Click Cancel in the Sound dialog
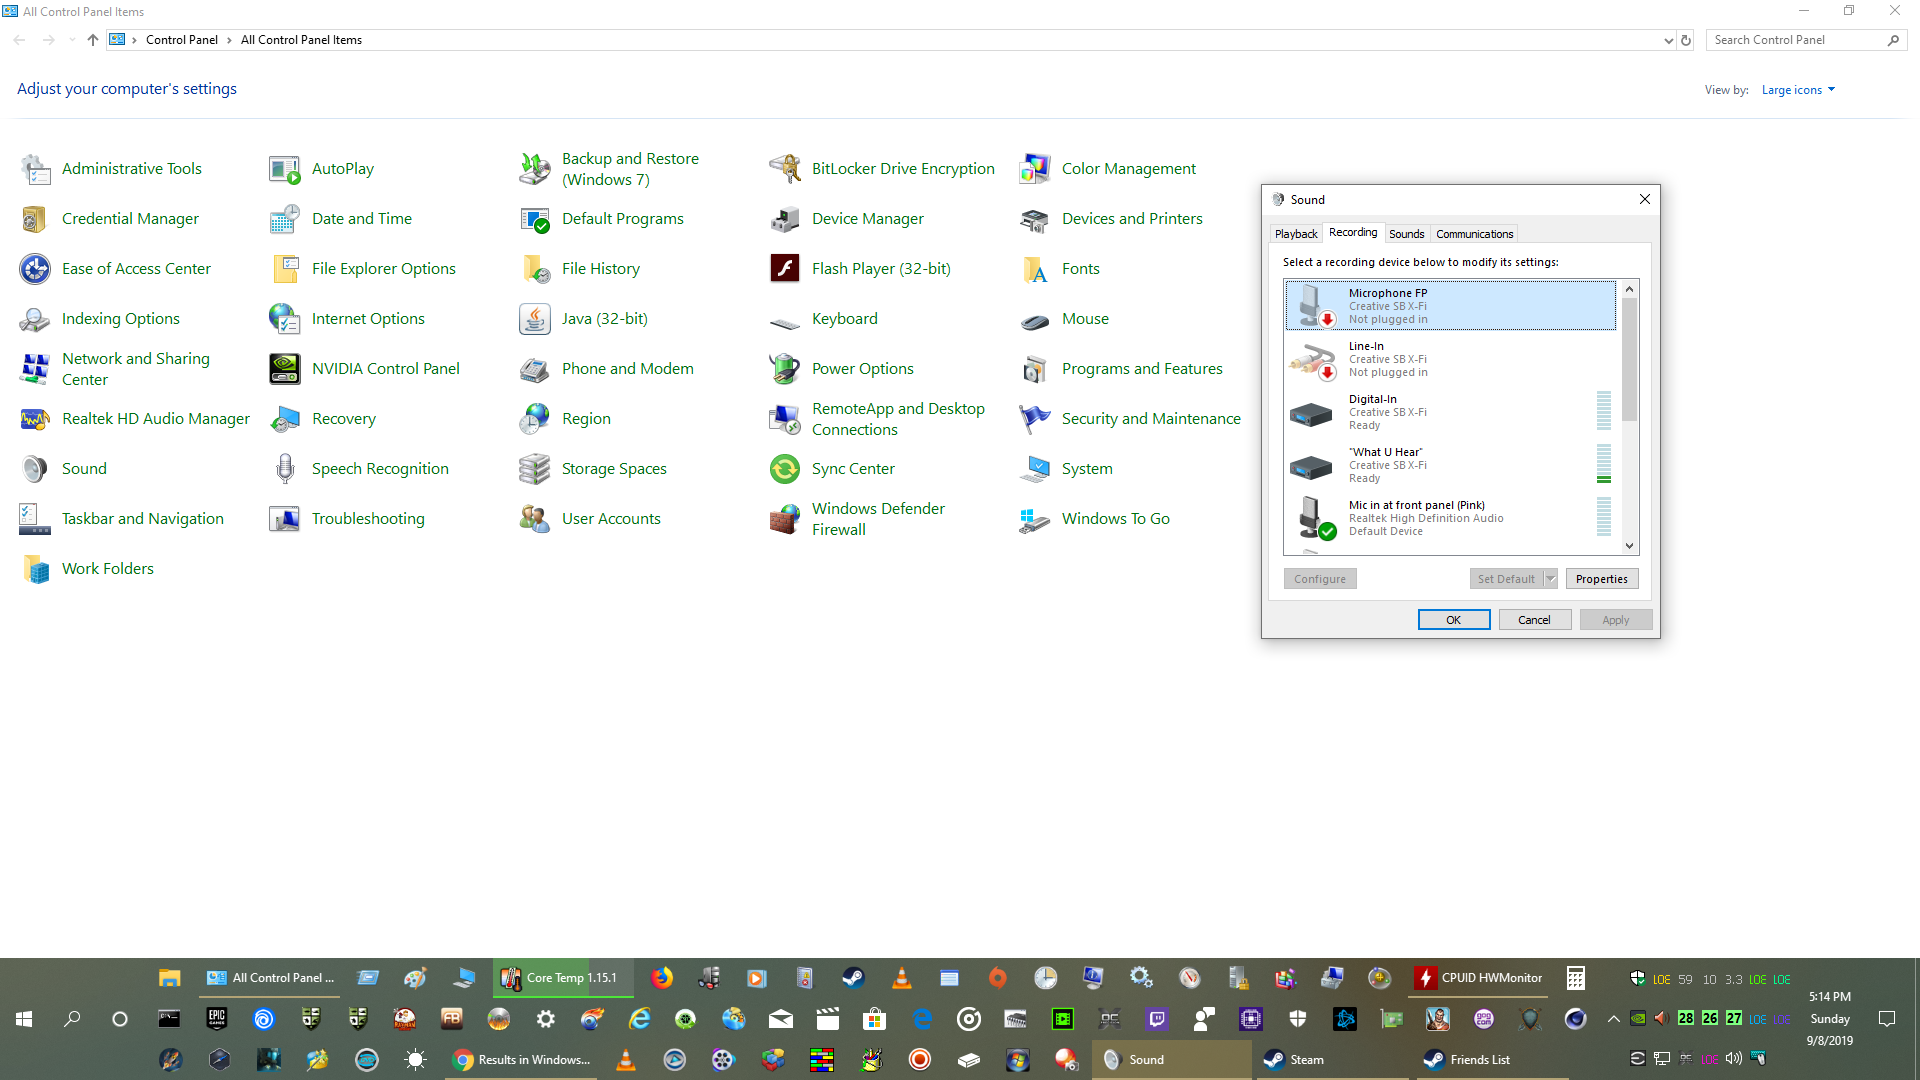 pos(1534,620)
